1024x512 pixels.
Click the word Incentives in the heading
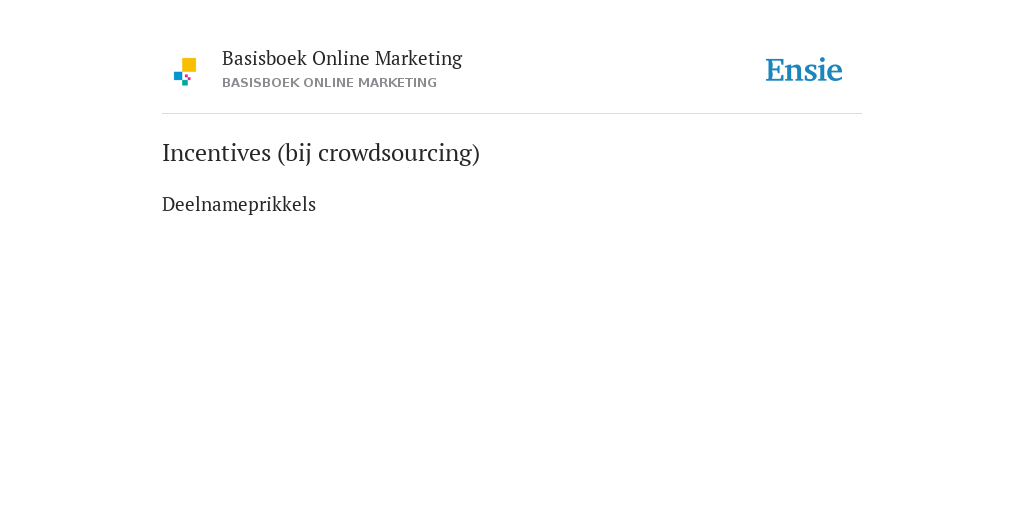point(216,153)
